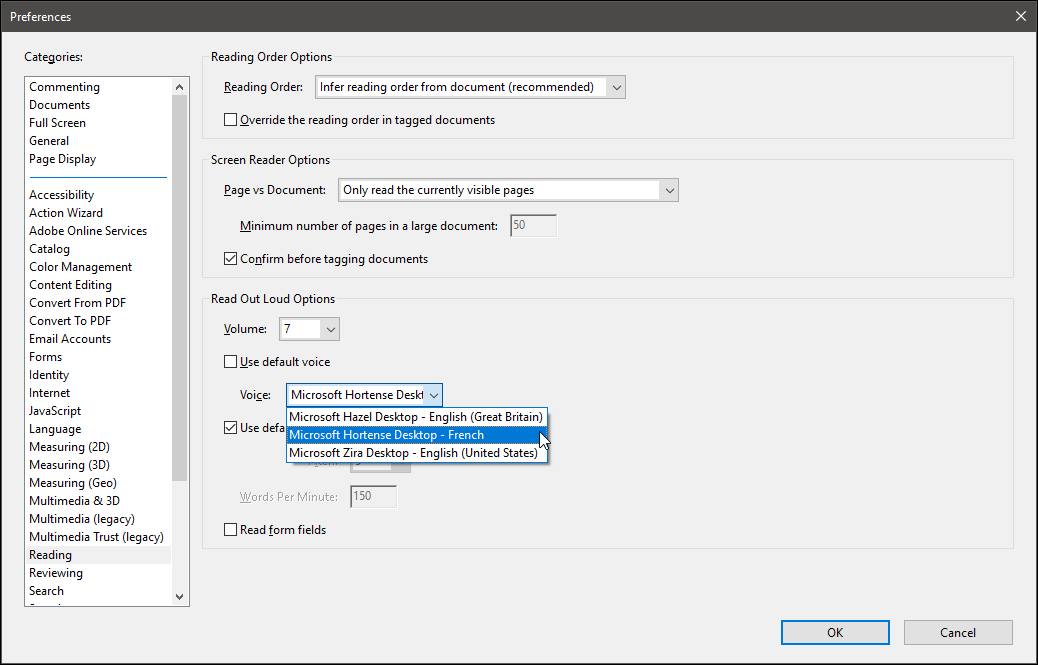Viewport: 1038px width, 665px height.
Task: Select the JavaScript category
Action: click(55, 410)
